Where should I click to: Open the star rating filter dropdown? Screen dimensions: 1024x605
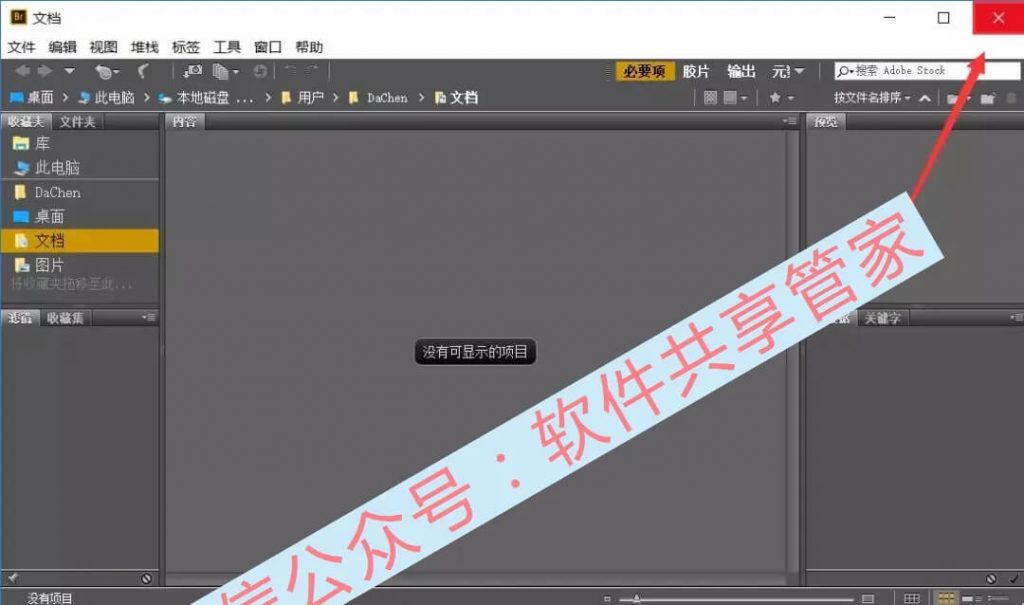tap(781, 97)
